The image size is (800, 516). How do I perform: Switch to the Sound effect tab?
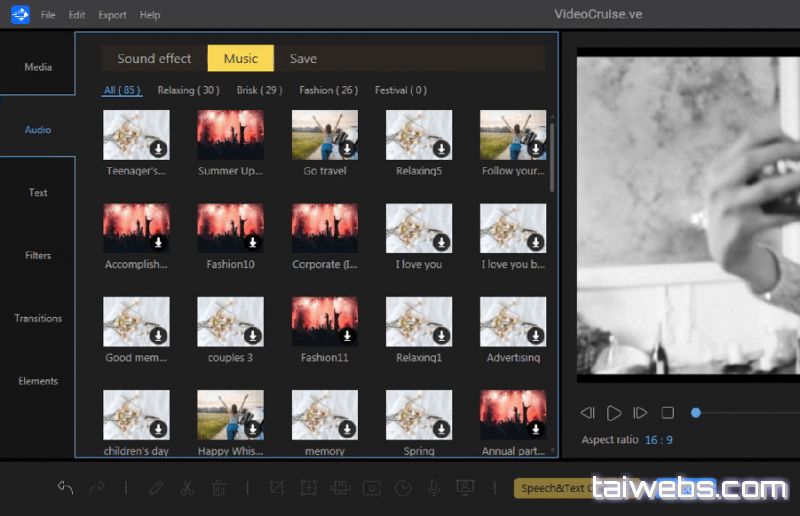pyautogui.click(x=154, y=58)
